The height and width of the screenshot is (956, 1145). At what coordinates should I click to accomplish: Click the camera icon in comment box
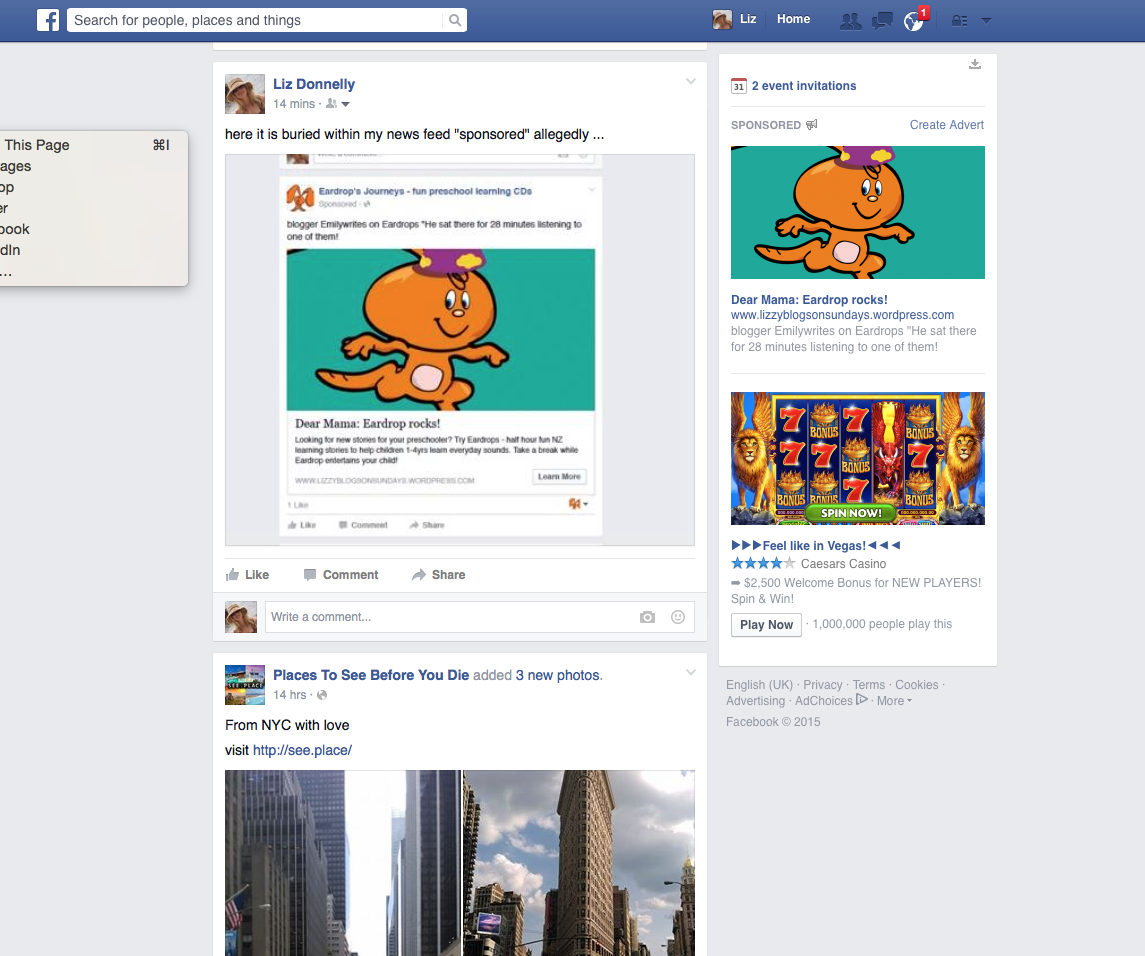click(648, 617)
